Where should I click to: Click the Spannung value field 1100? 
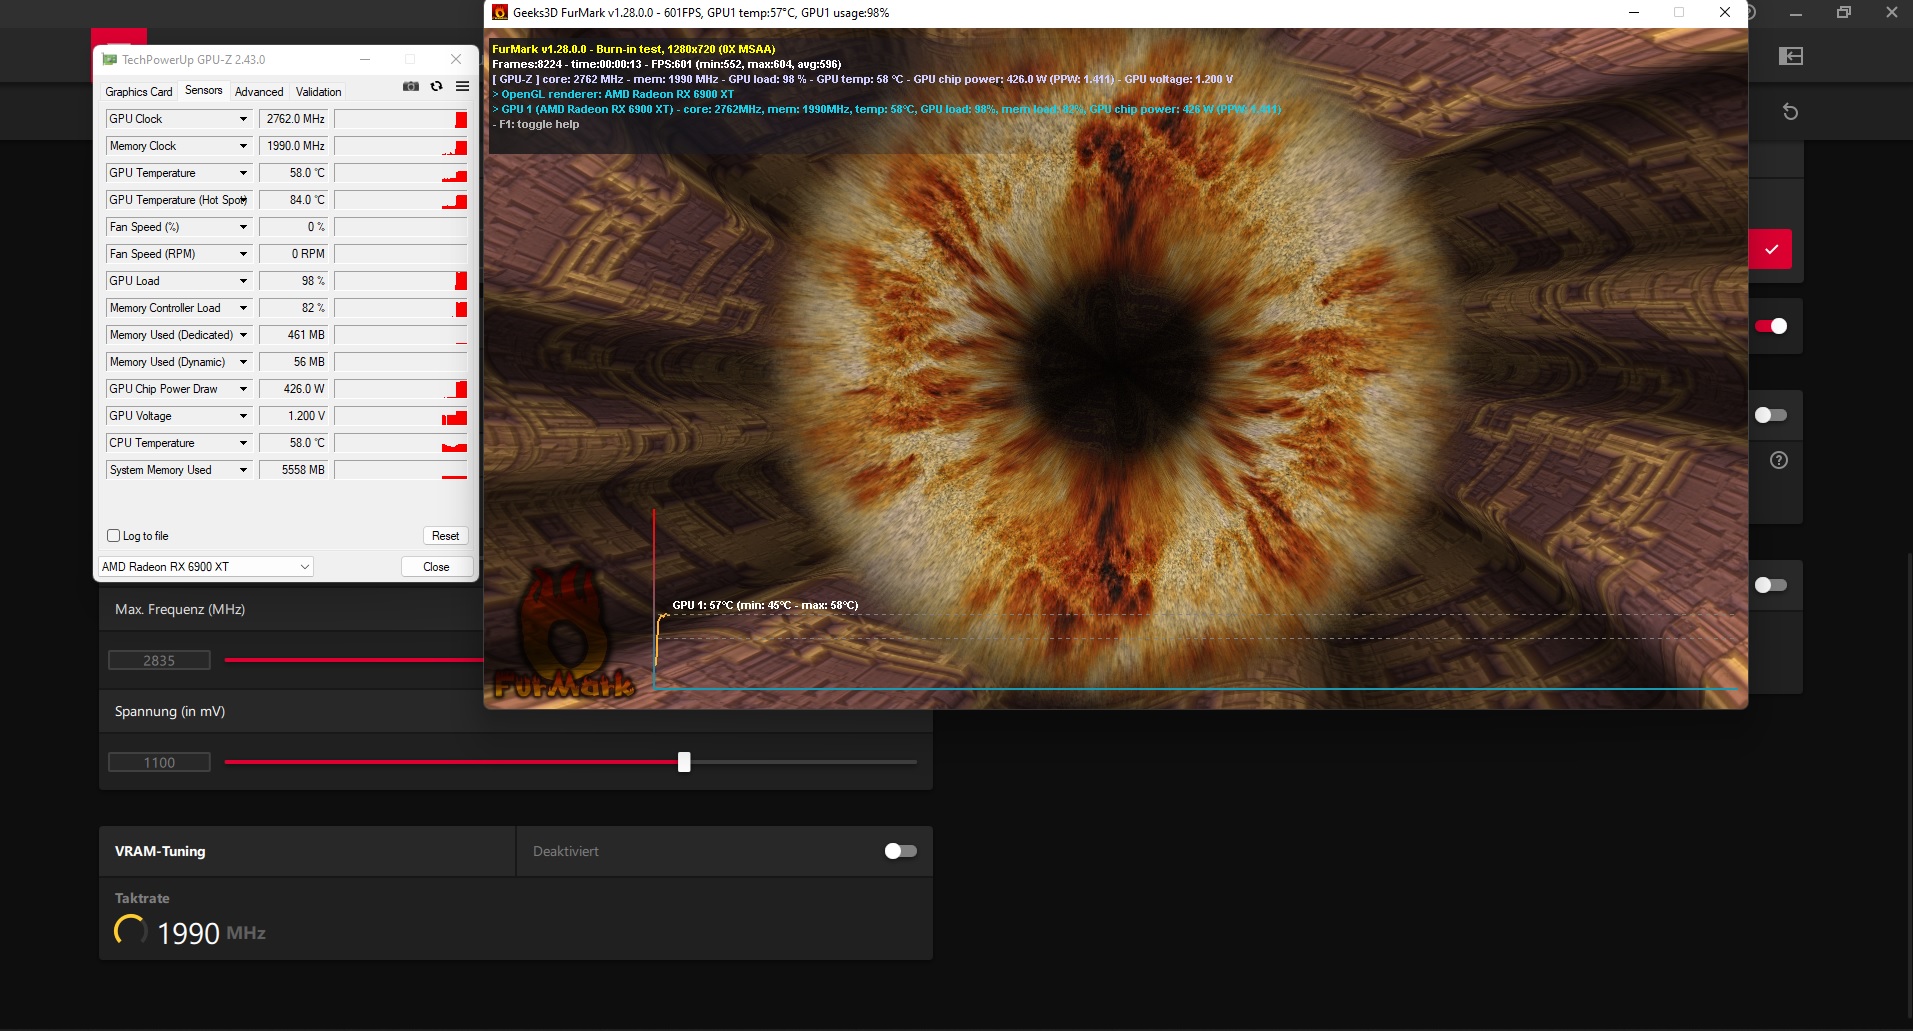pos(159,762)
